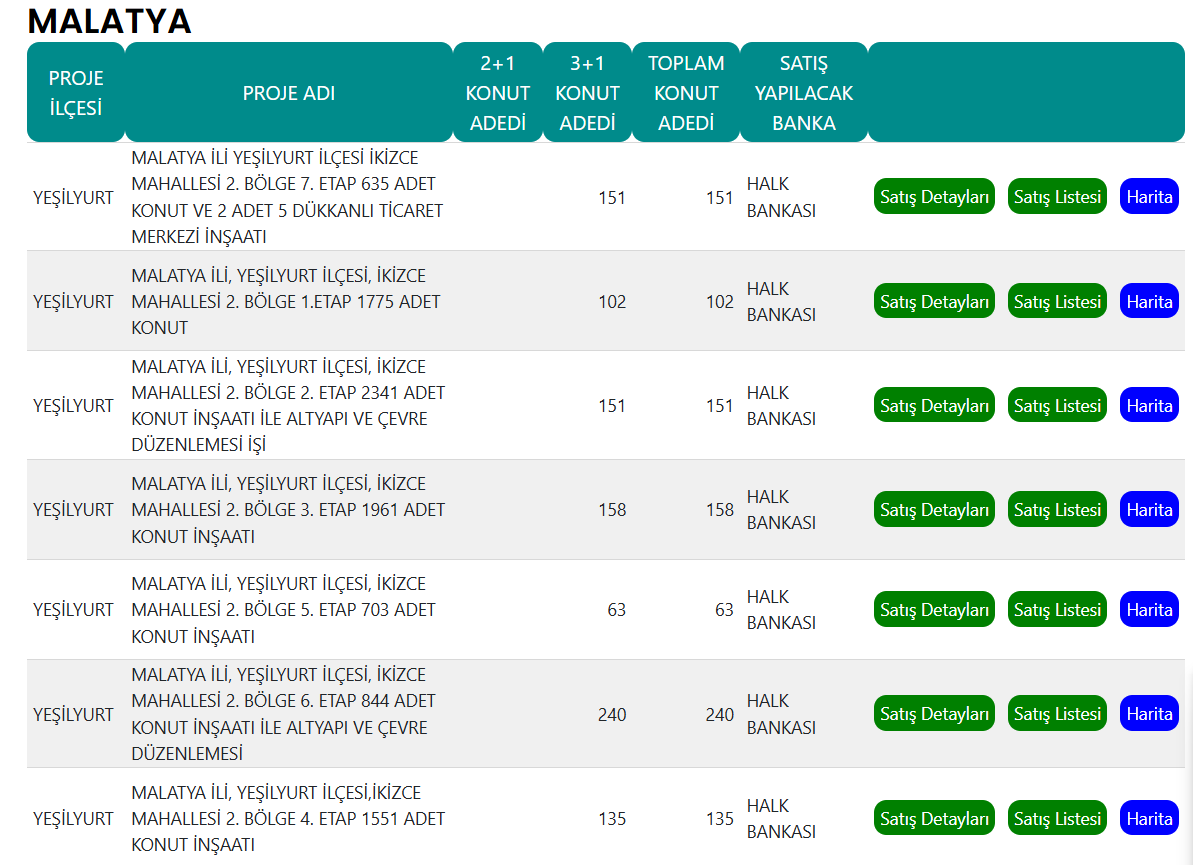
Task: View Satış Listesi for 3. ETAP 1961 ADET project
Action: (x=1057, y=510)
